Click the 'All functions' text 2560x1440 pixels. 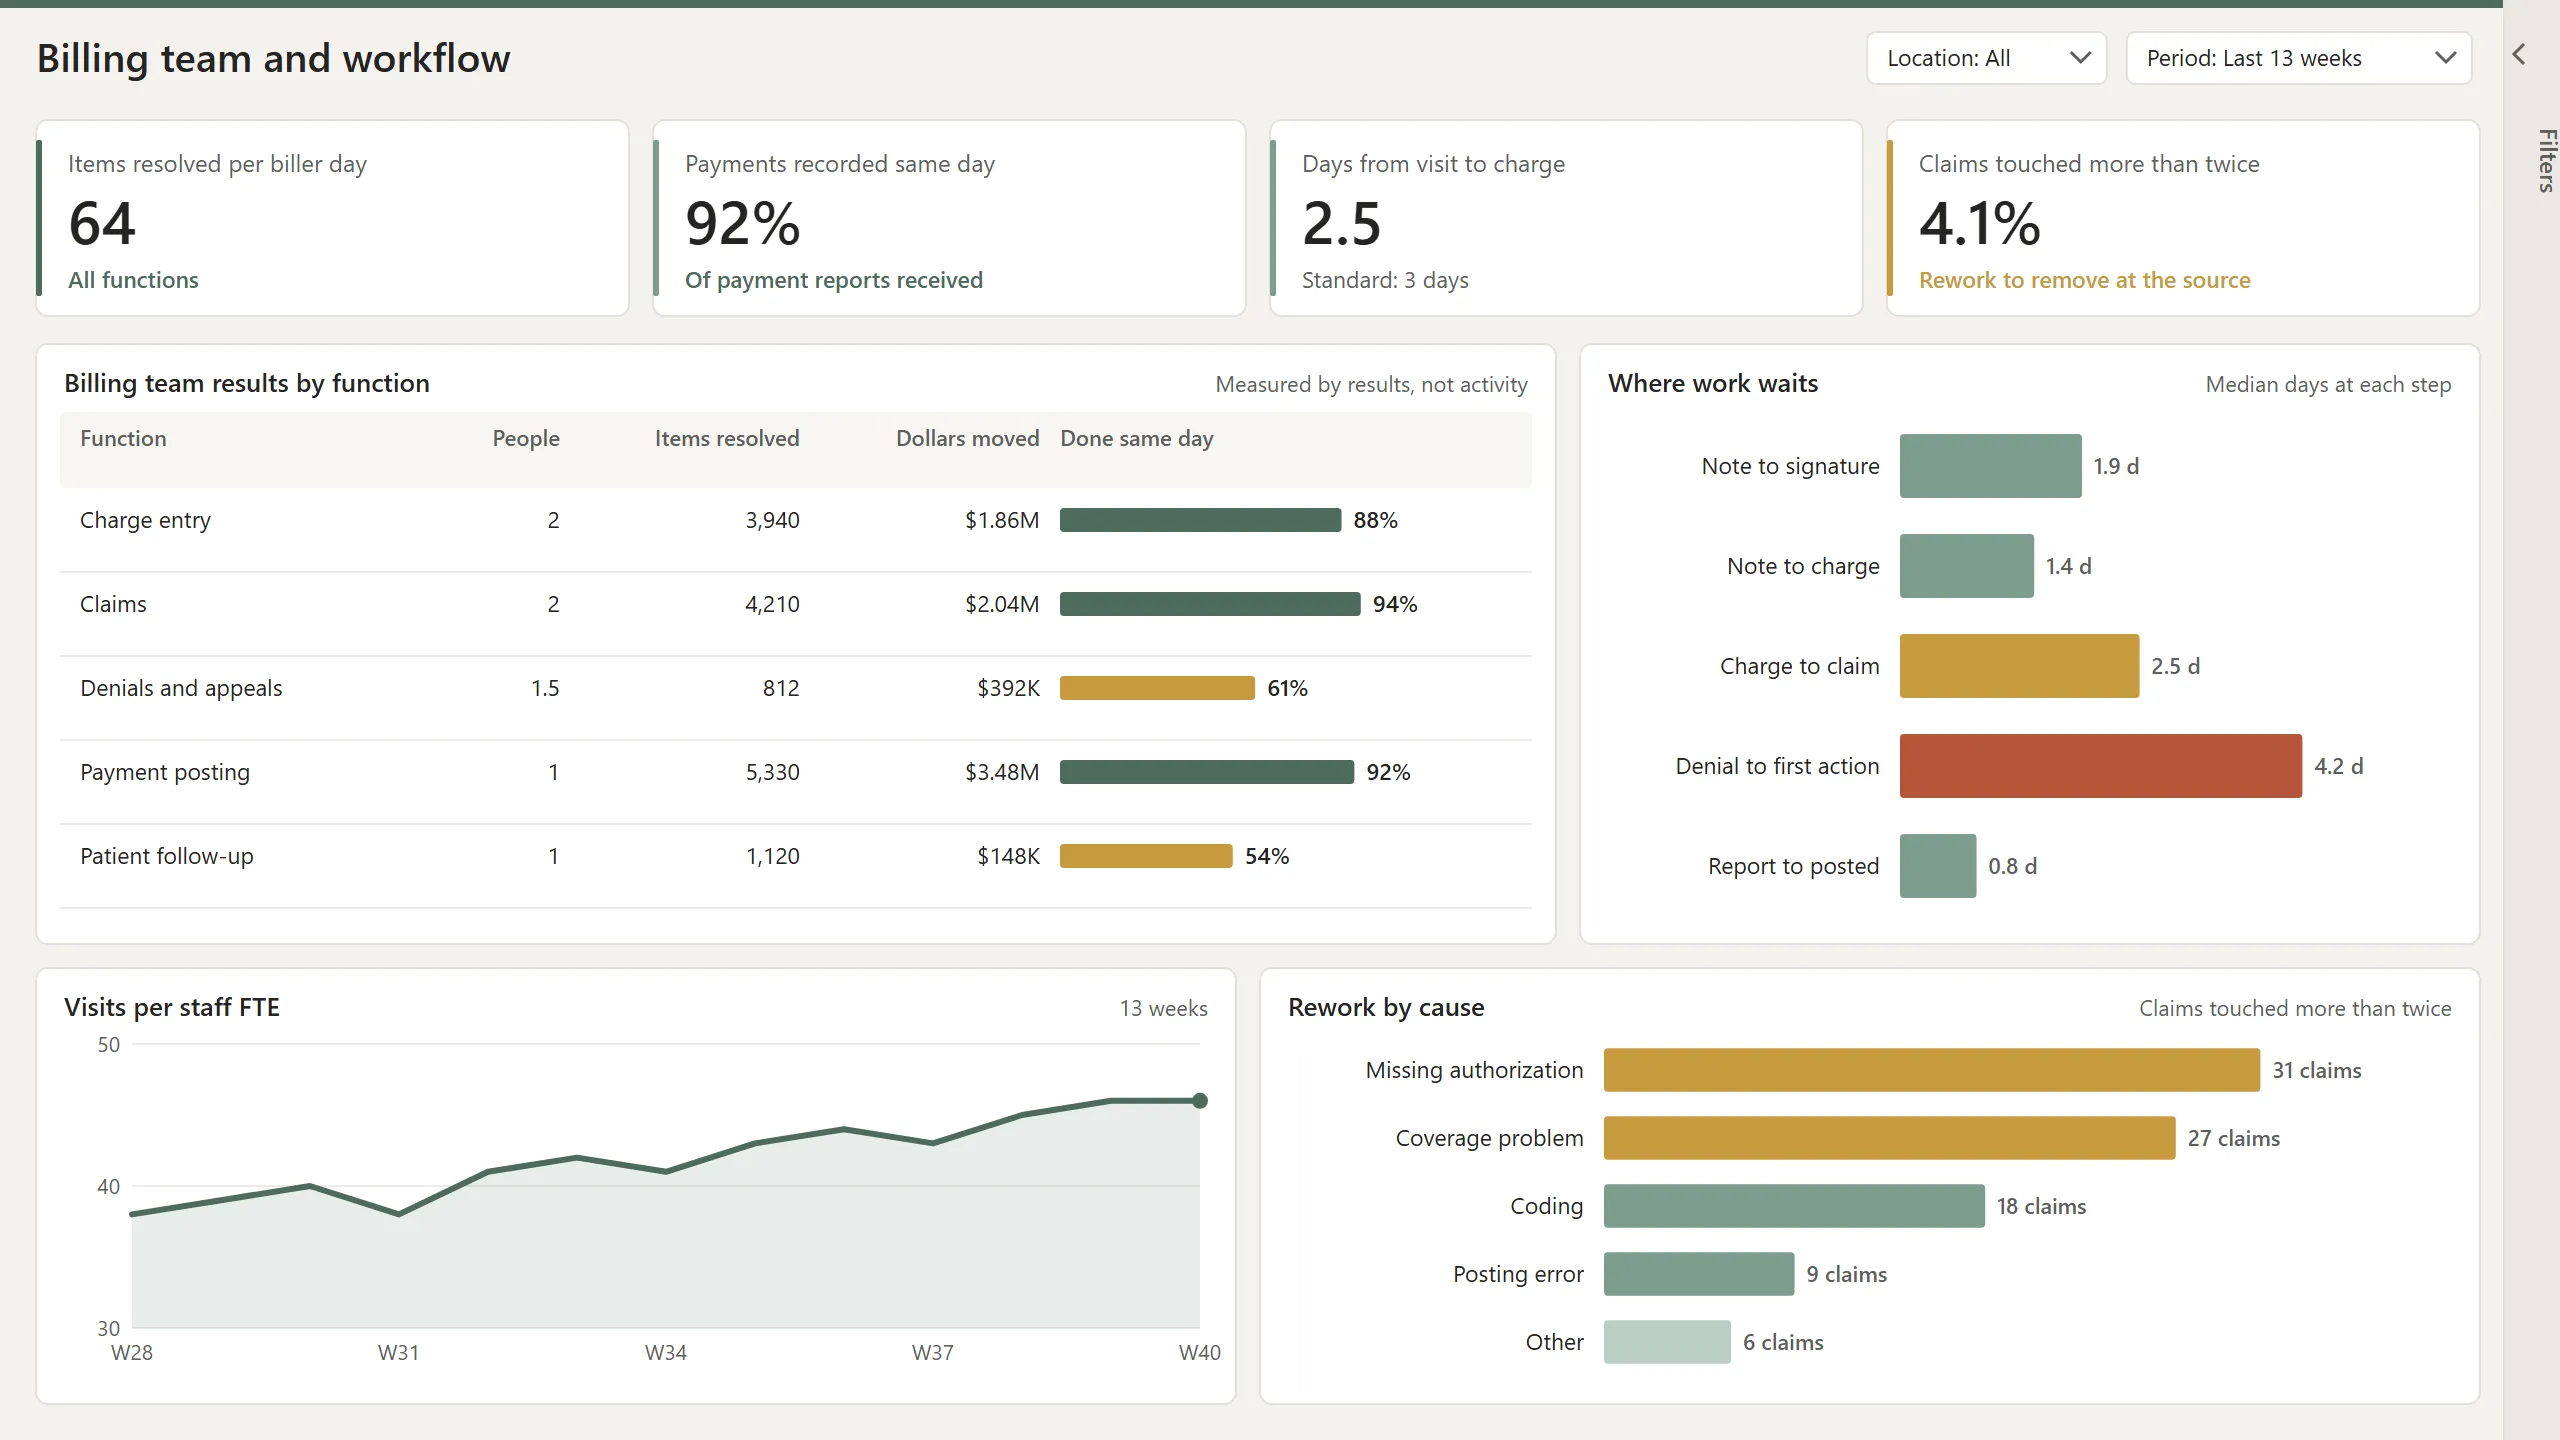133,280
